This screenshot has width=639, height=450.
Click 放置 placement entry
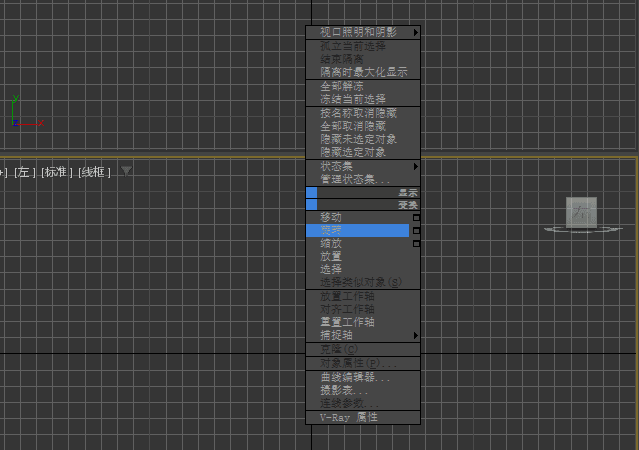click(363, 256)
